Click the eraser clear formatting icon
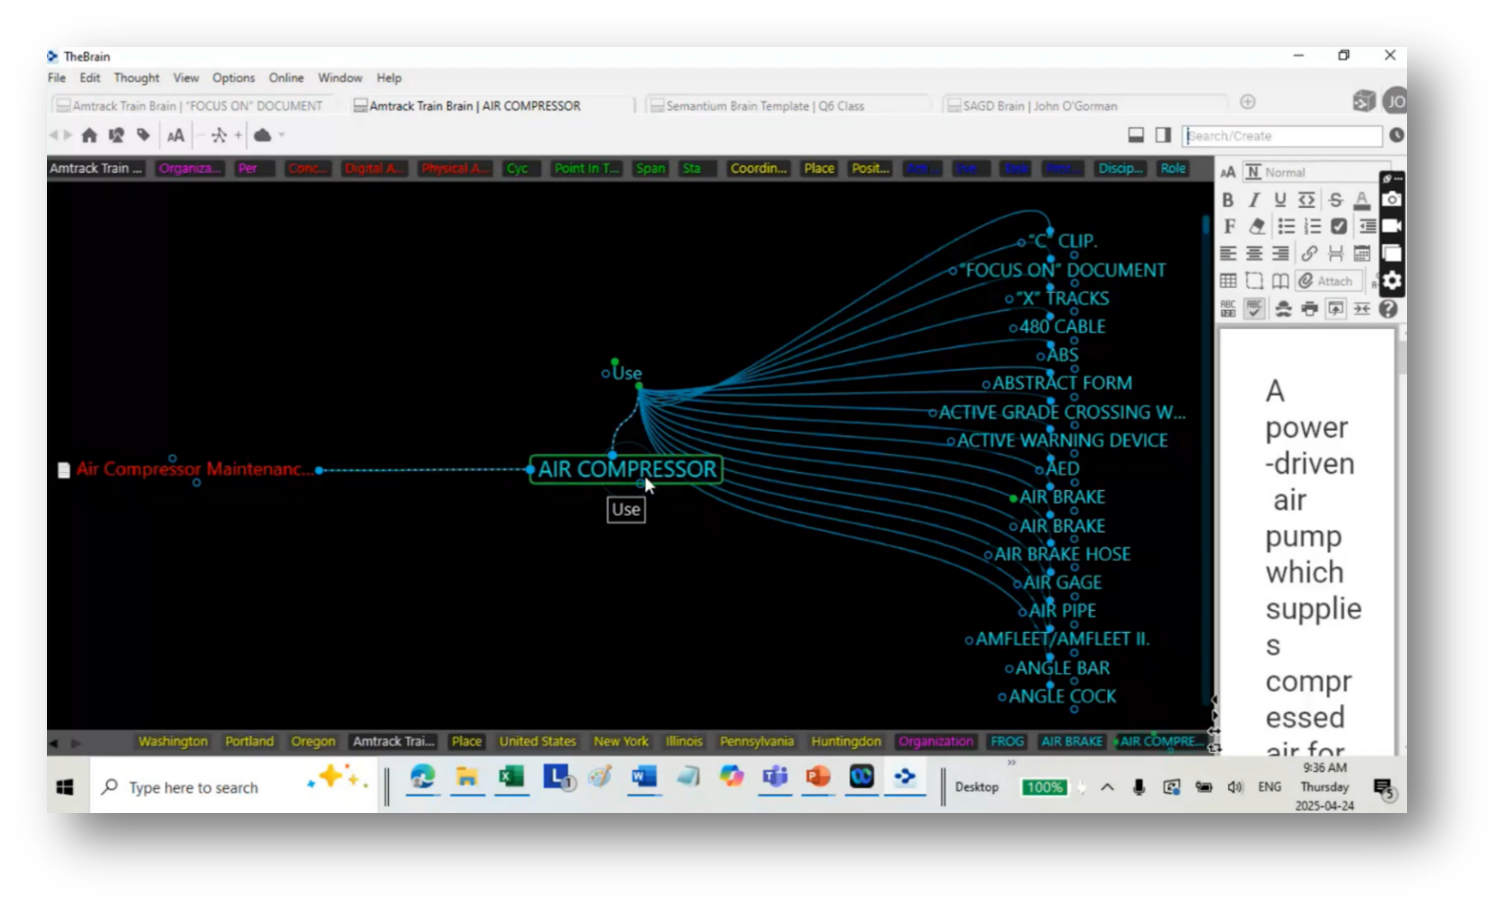The width and height of the screenshot is (1502, 908). point(1256,226)
